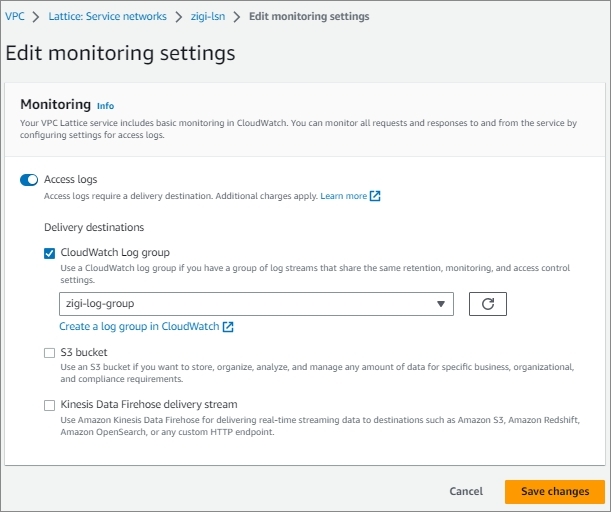Open Create a log group in CloudWatch
The width and height of the screenshot is (611, 512).
[x=139, y=327]
